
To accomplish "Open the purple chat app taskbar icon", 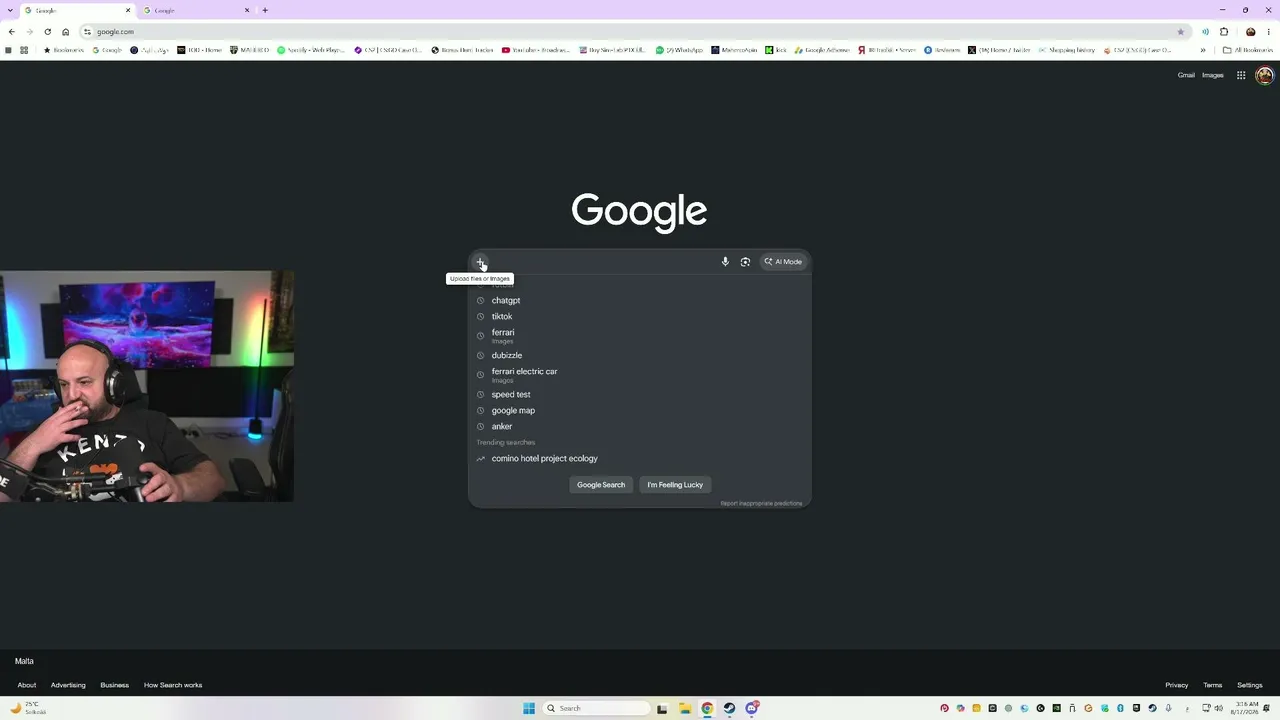I will coord(752,708).
